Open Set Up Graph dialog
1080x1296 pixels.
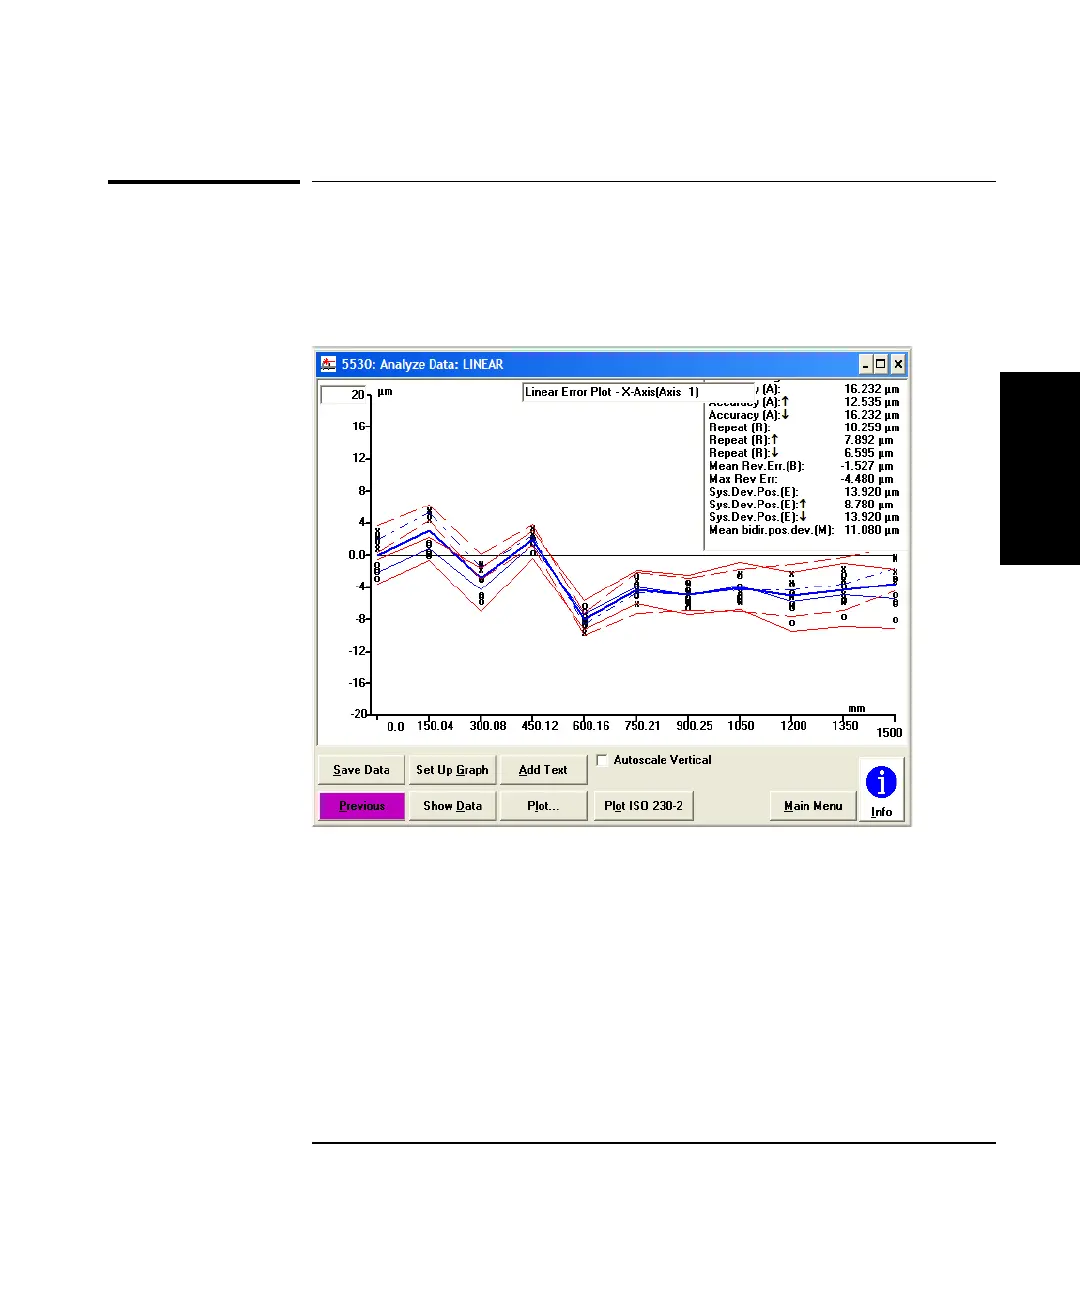(452, 770)
